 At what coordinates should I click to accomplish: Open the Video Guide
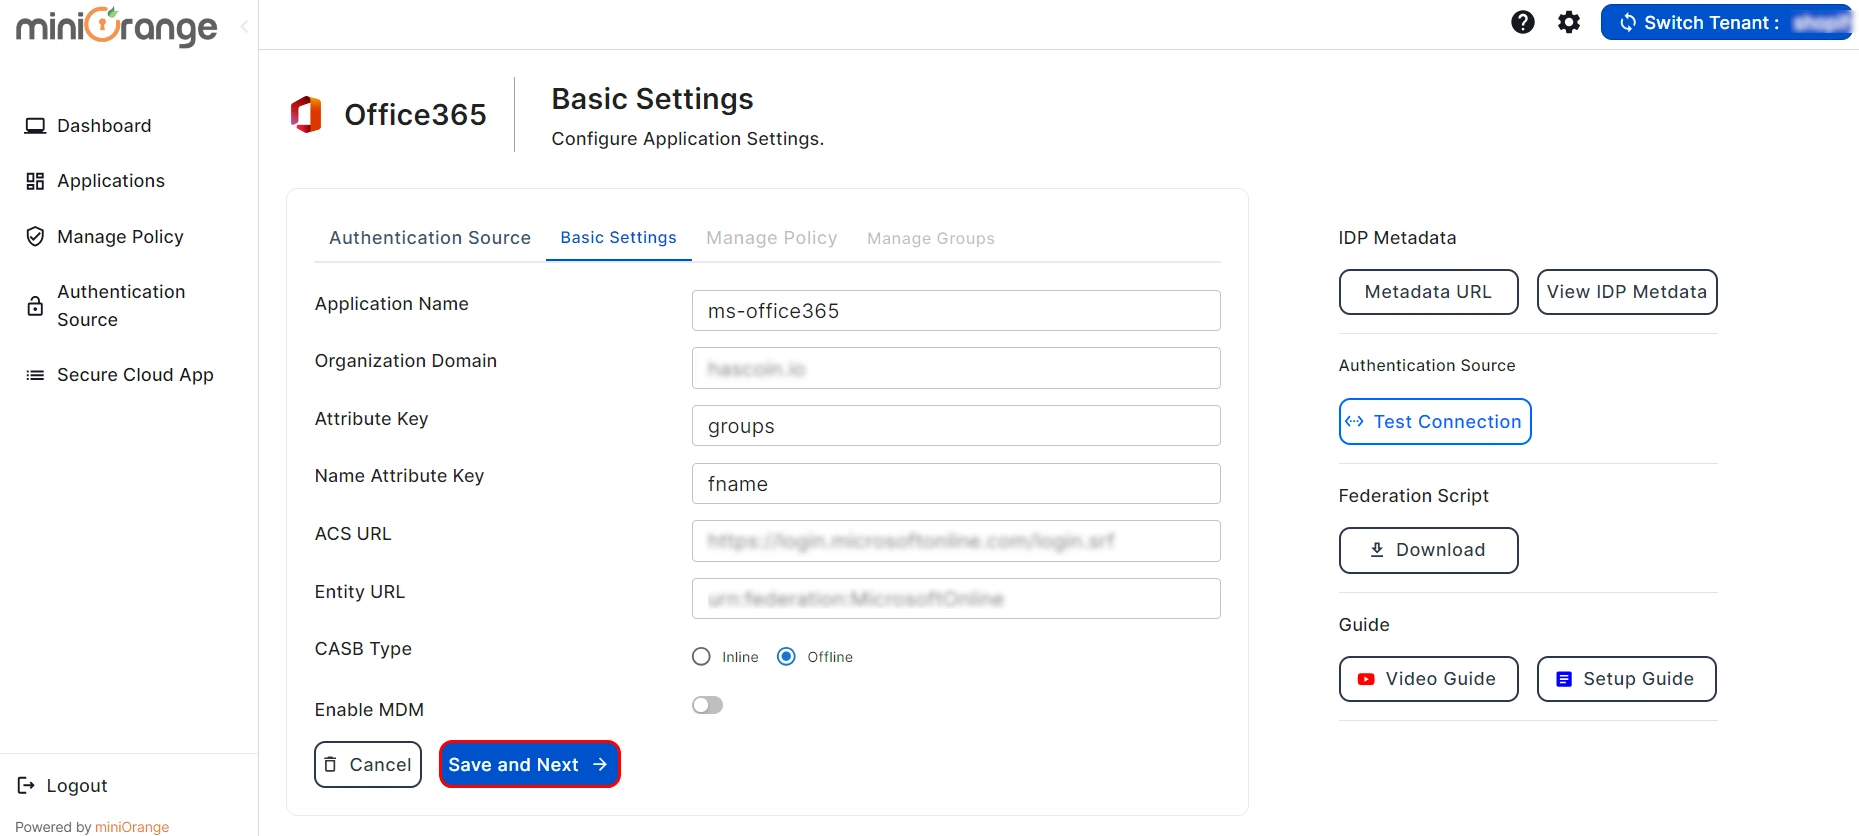point(1428,679)
